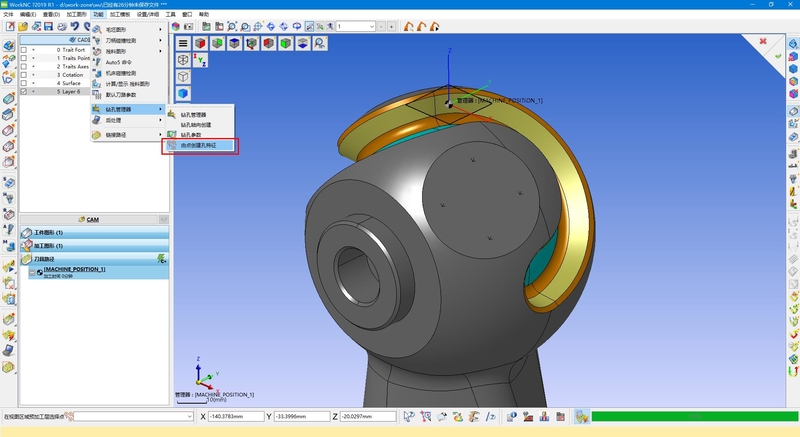Click the zoom magnifier view icon
This screenshot has height=437, width=800.
pyautogui.click(x=319, y=43)
